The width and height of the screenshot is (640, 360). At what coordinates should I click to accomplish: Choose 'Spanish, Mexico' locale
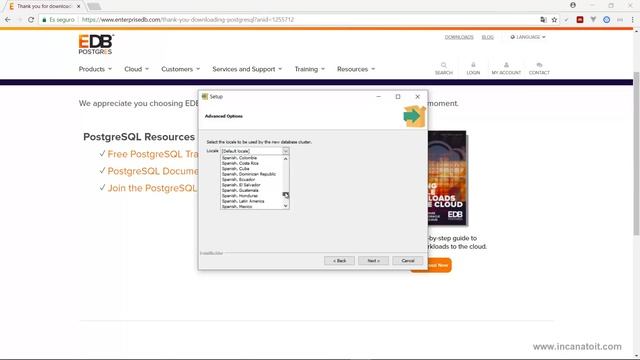click(251, 207)
